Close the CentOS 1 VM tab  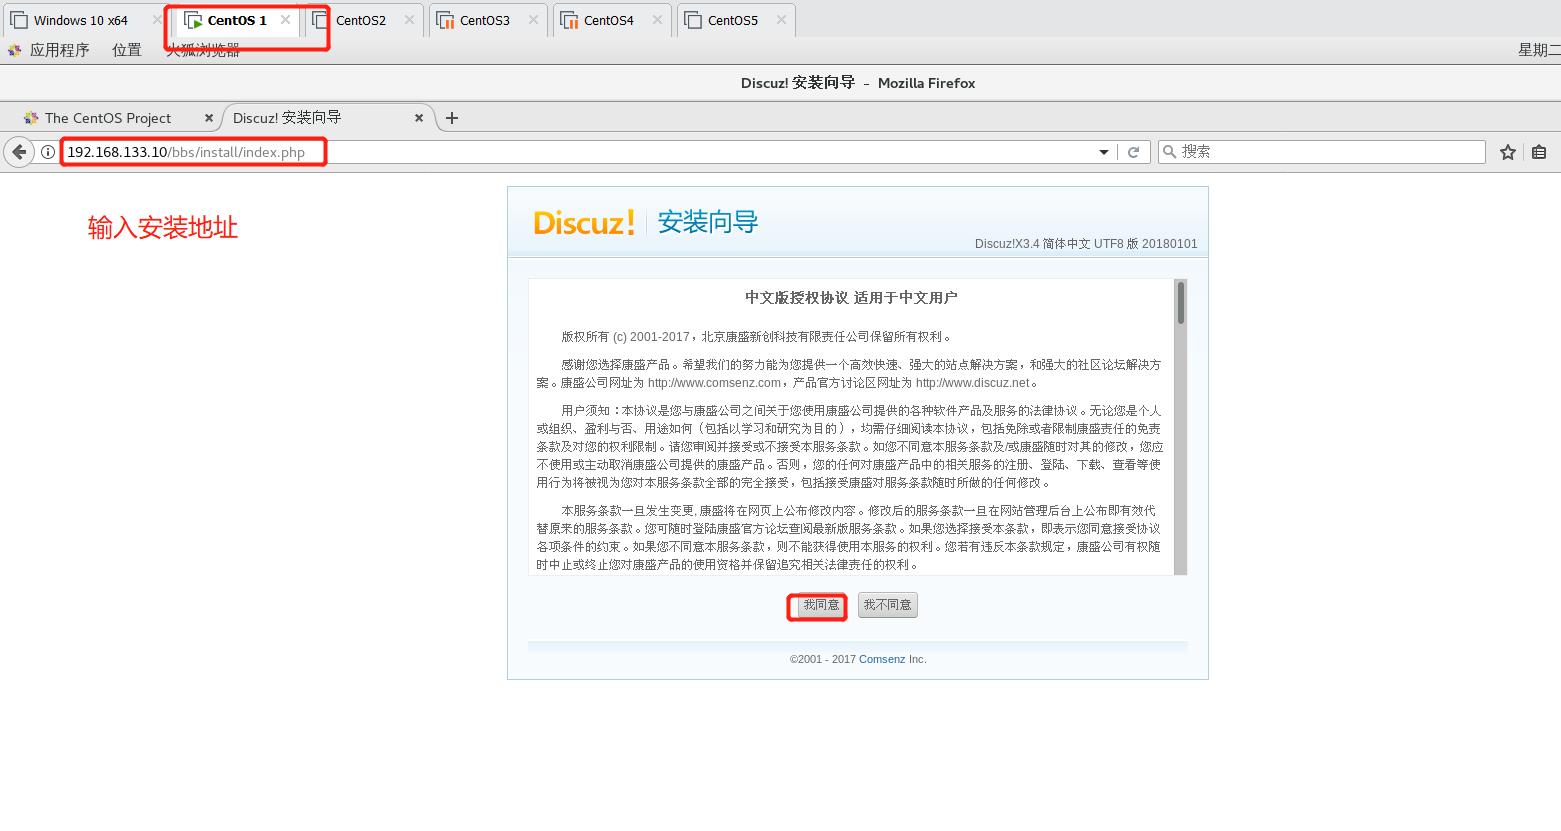pos(285,20)
